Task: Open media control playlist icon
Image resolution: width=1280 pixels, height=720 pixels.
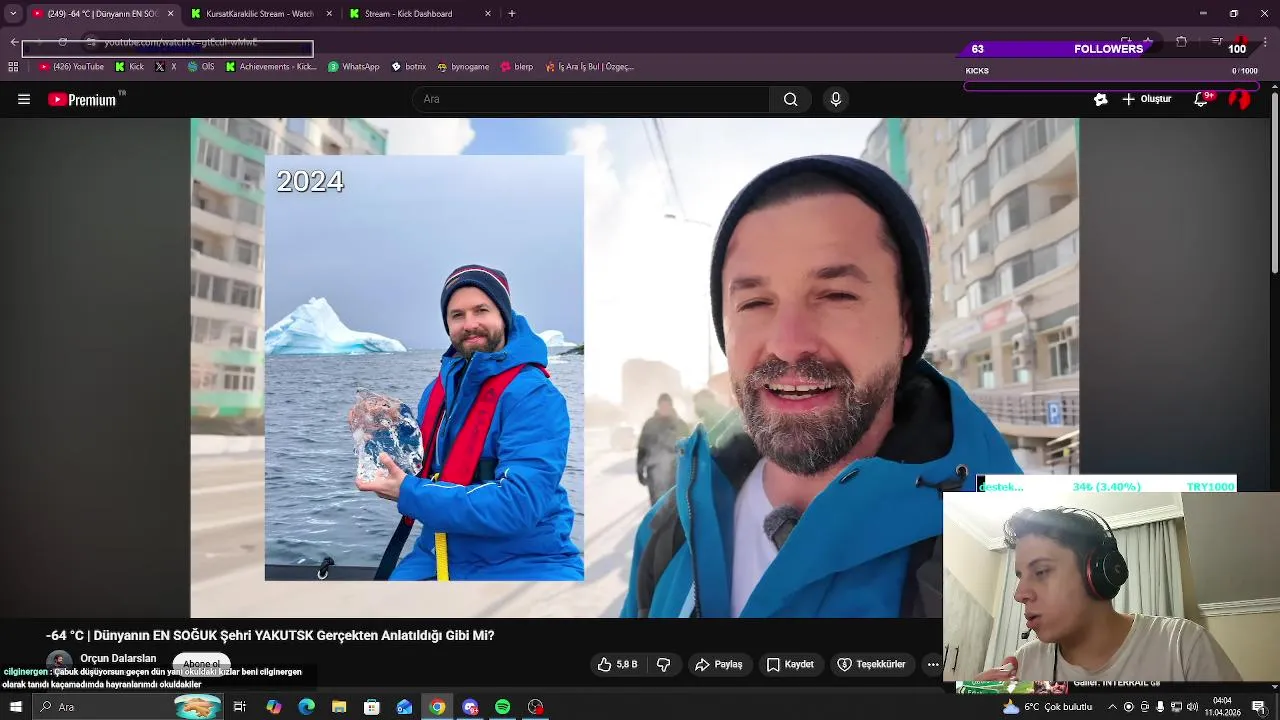Action: 1217,42
